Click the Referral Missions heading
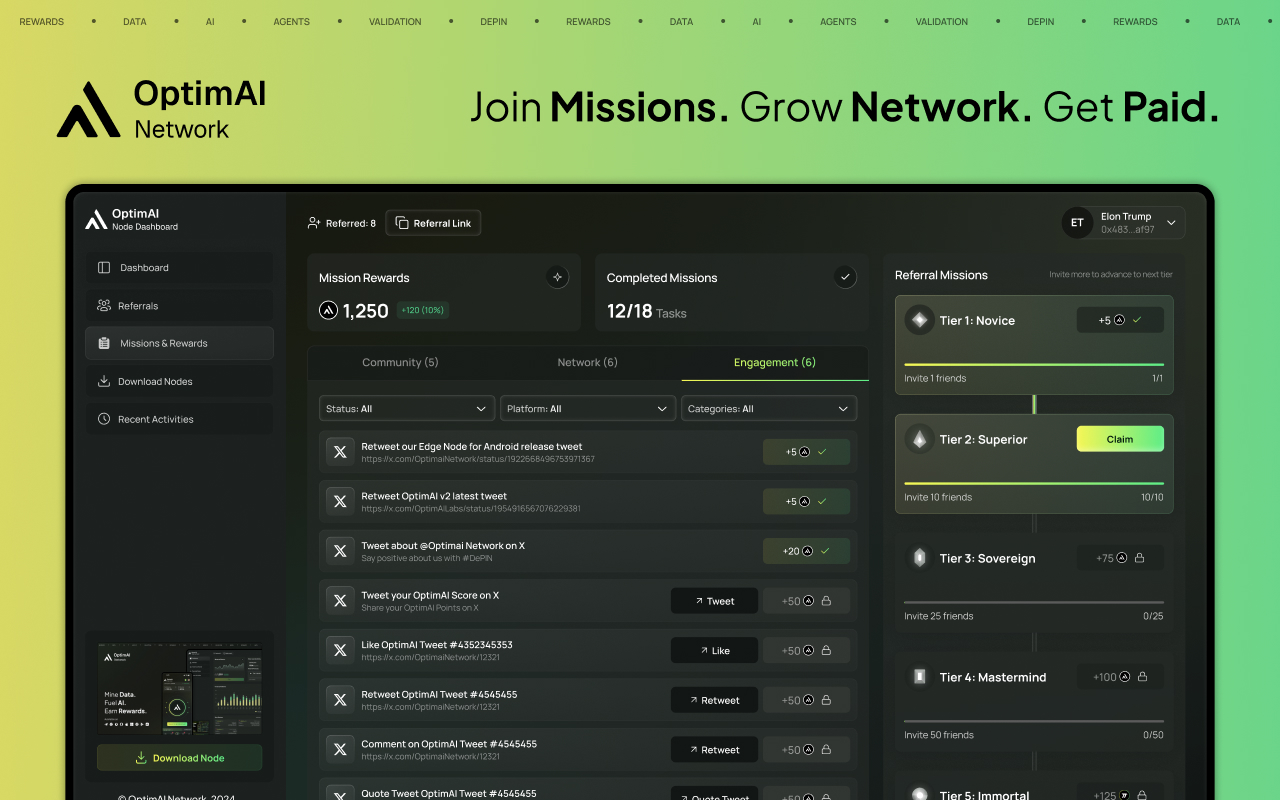 pos(941,275)
